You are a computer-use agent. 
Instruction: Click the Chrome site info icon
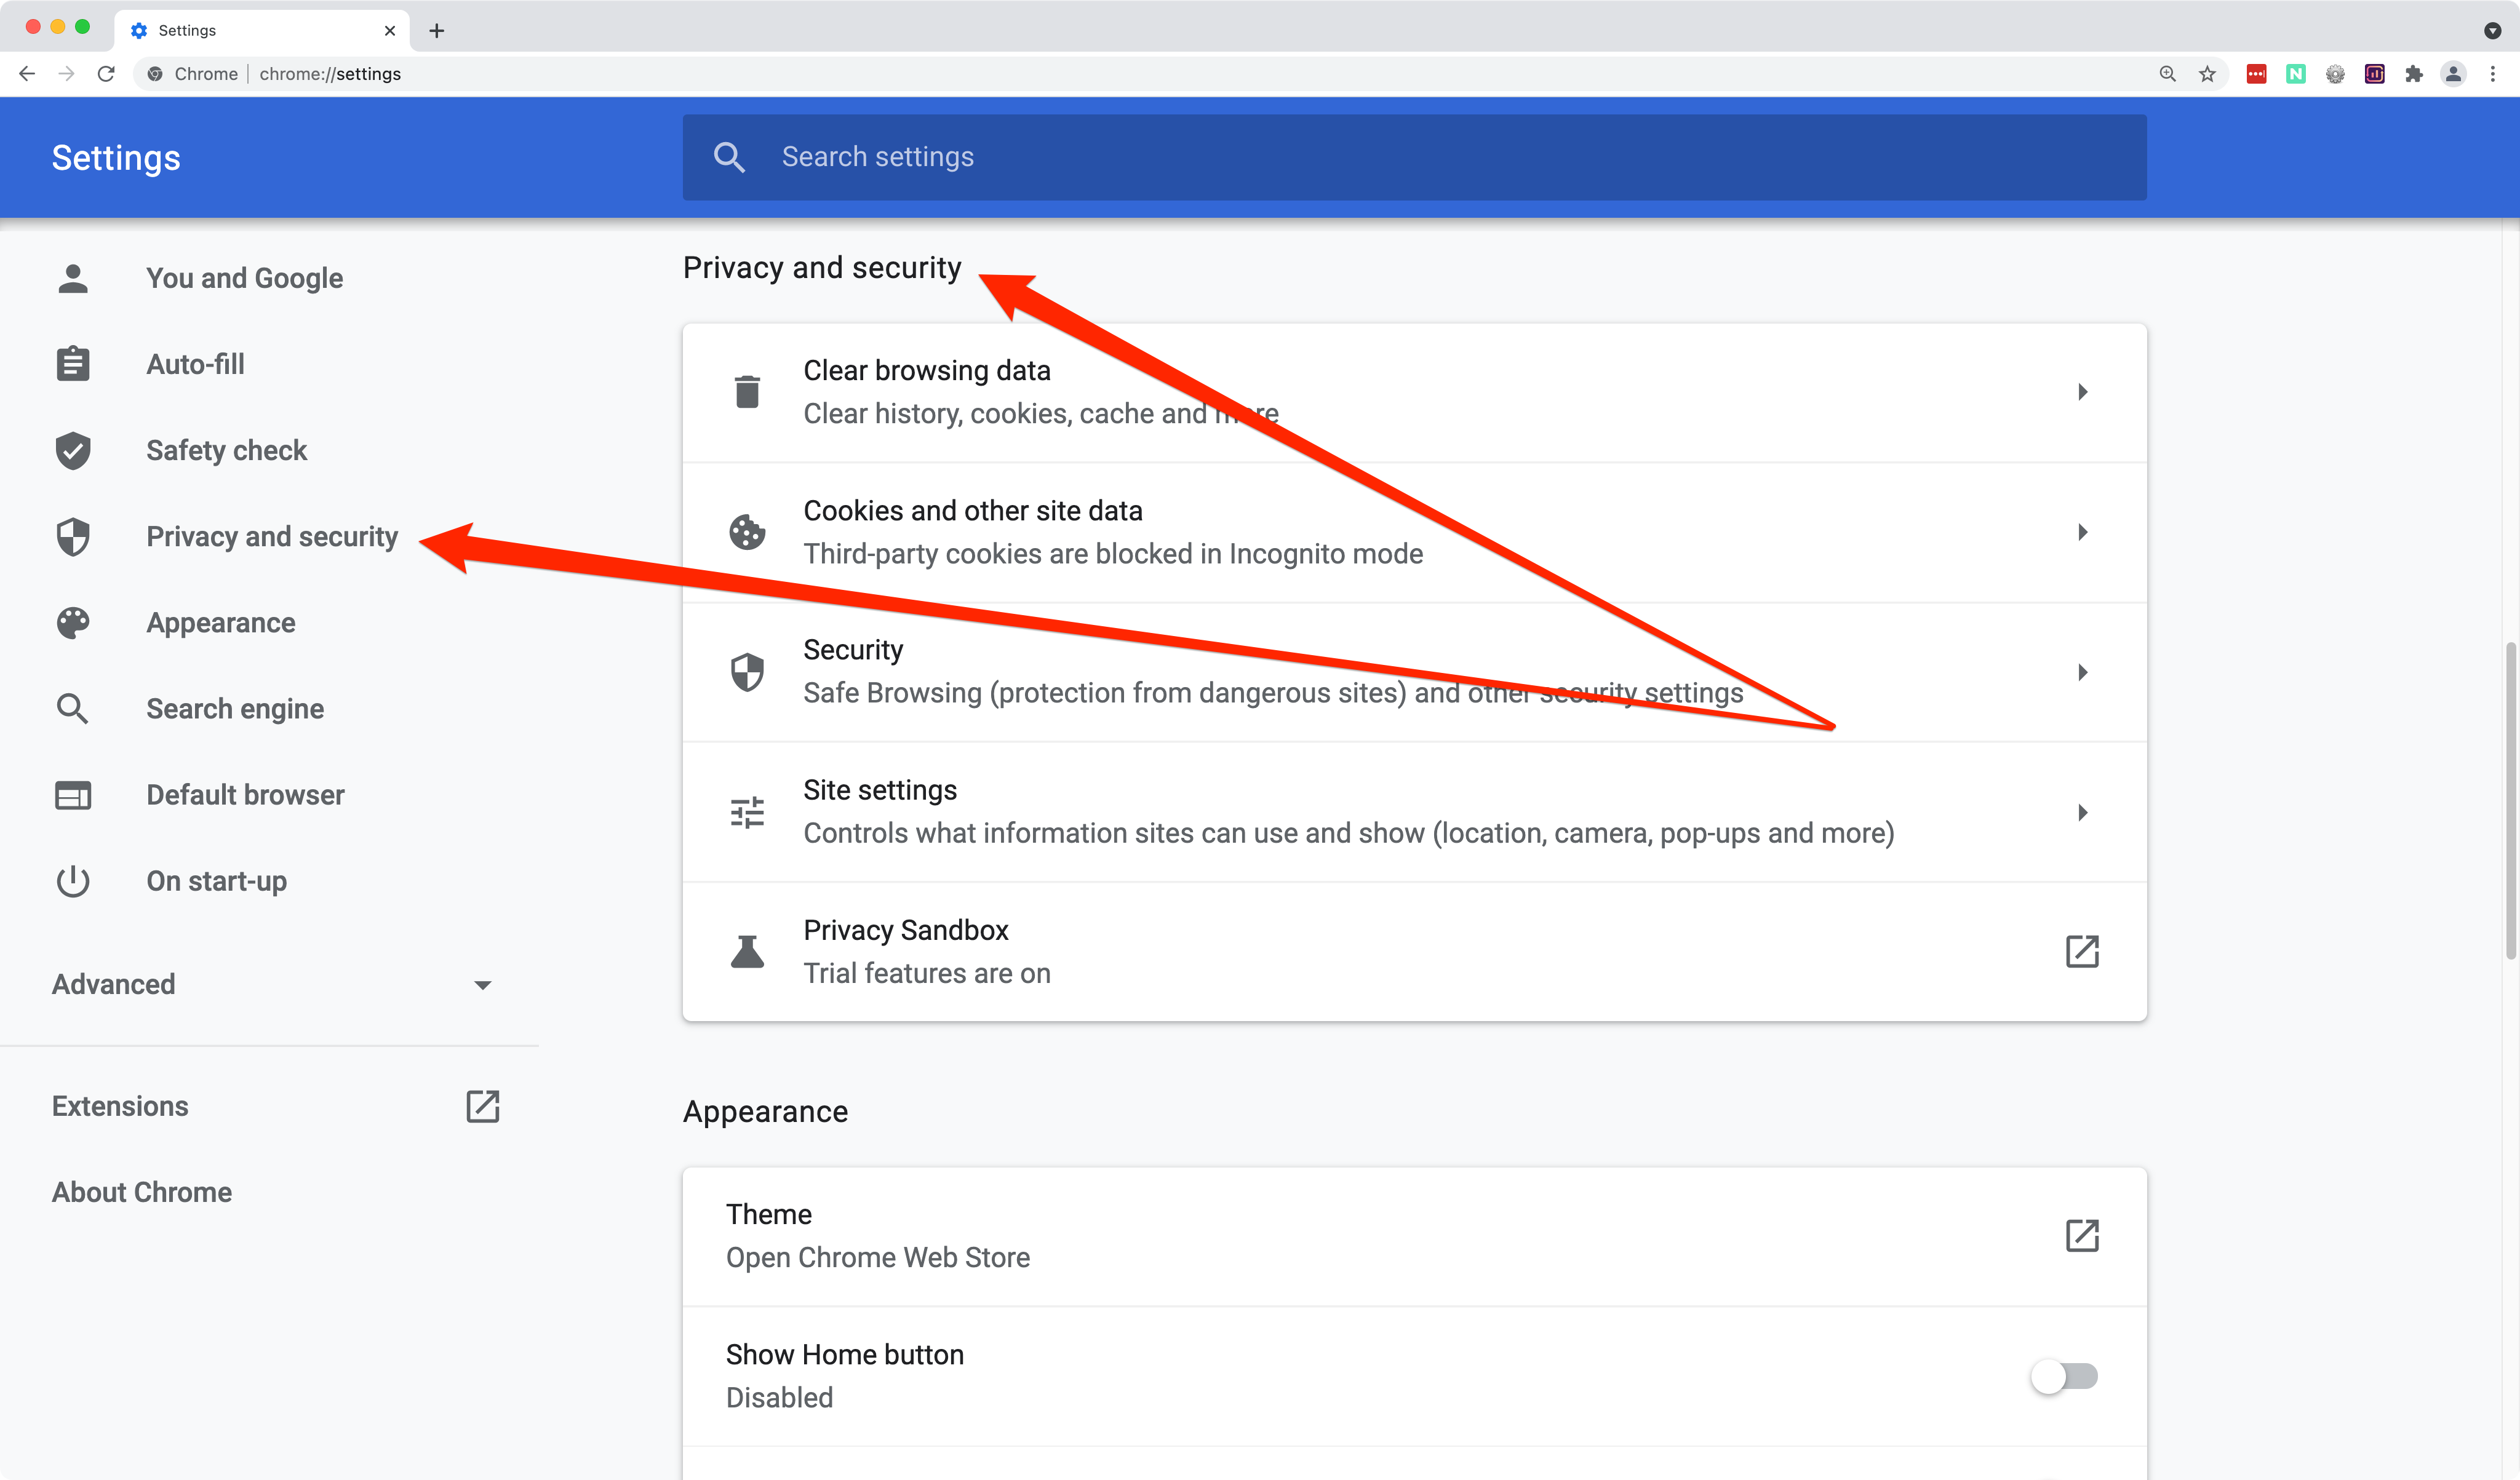[x=155, y=74]
